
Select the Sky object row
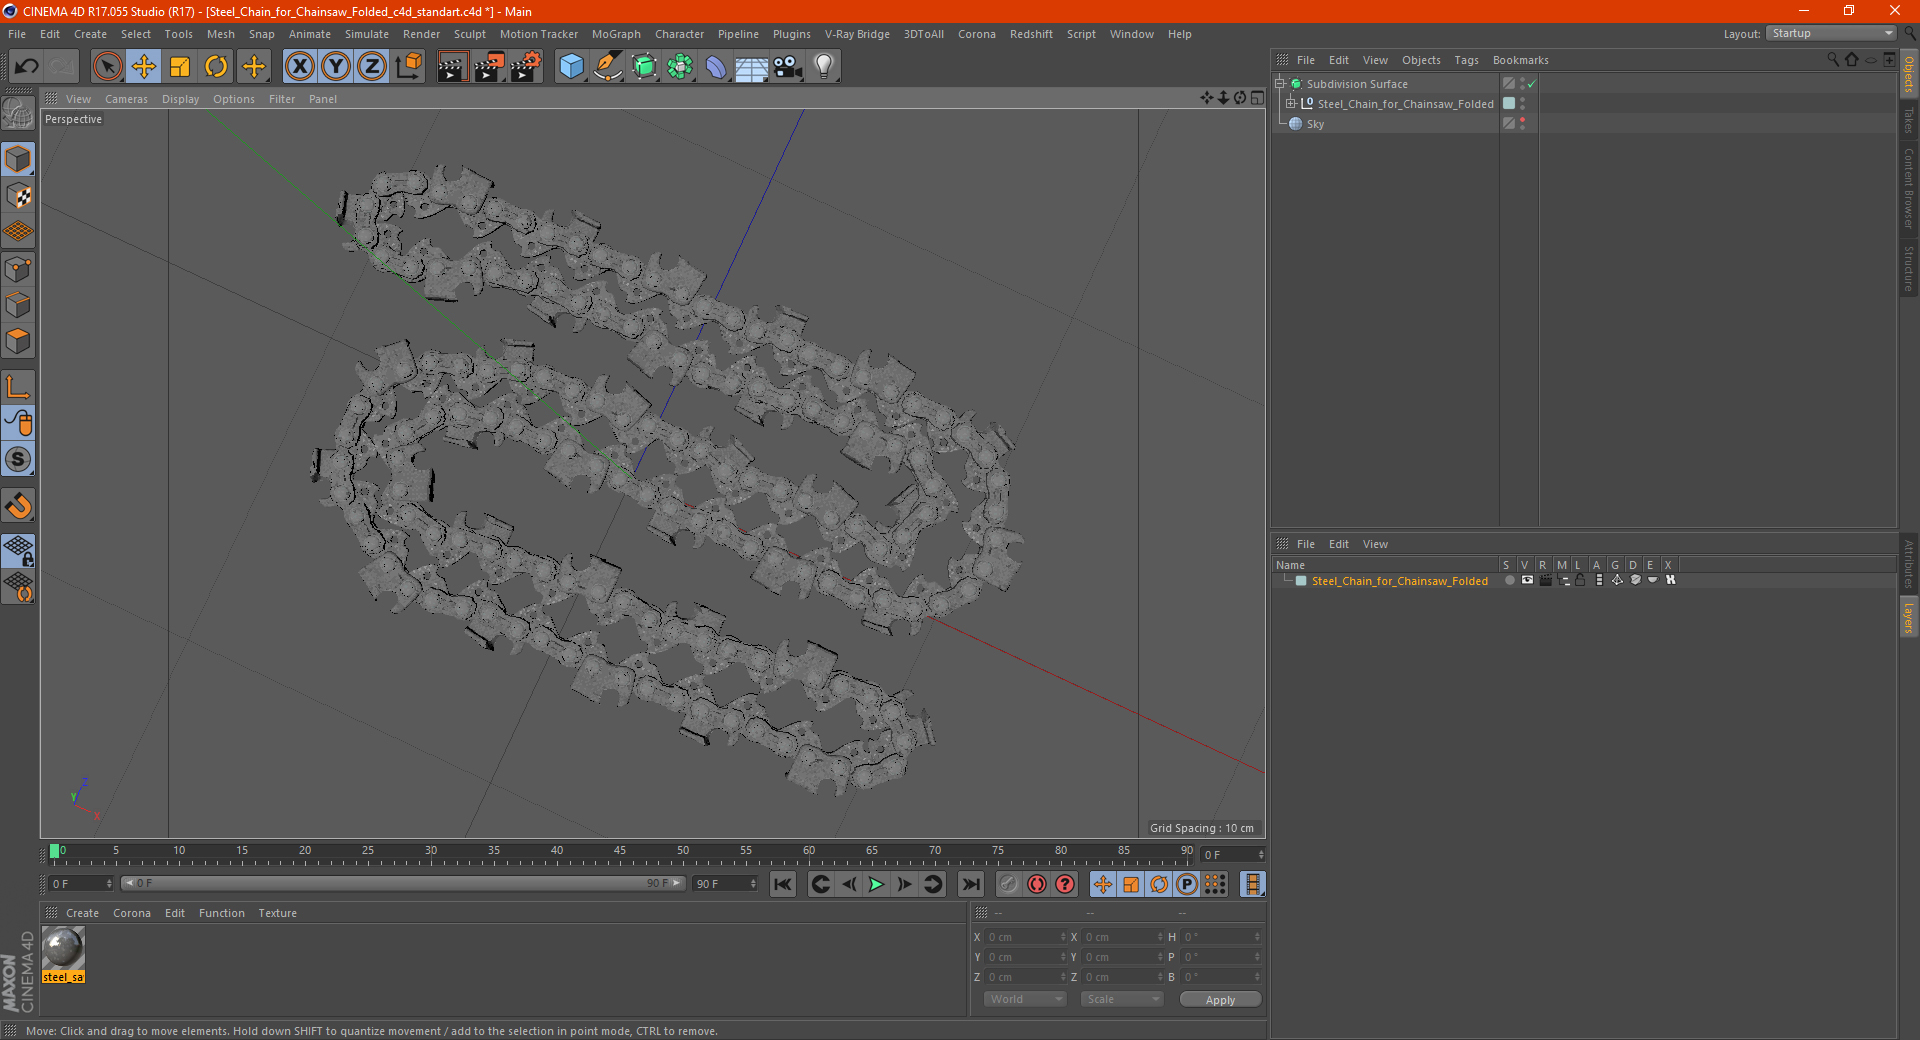click(1385, 124)
